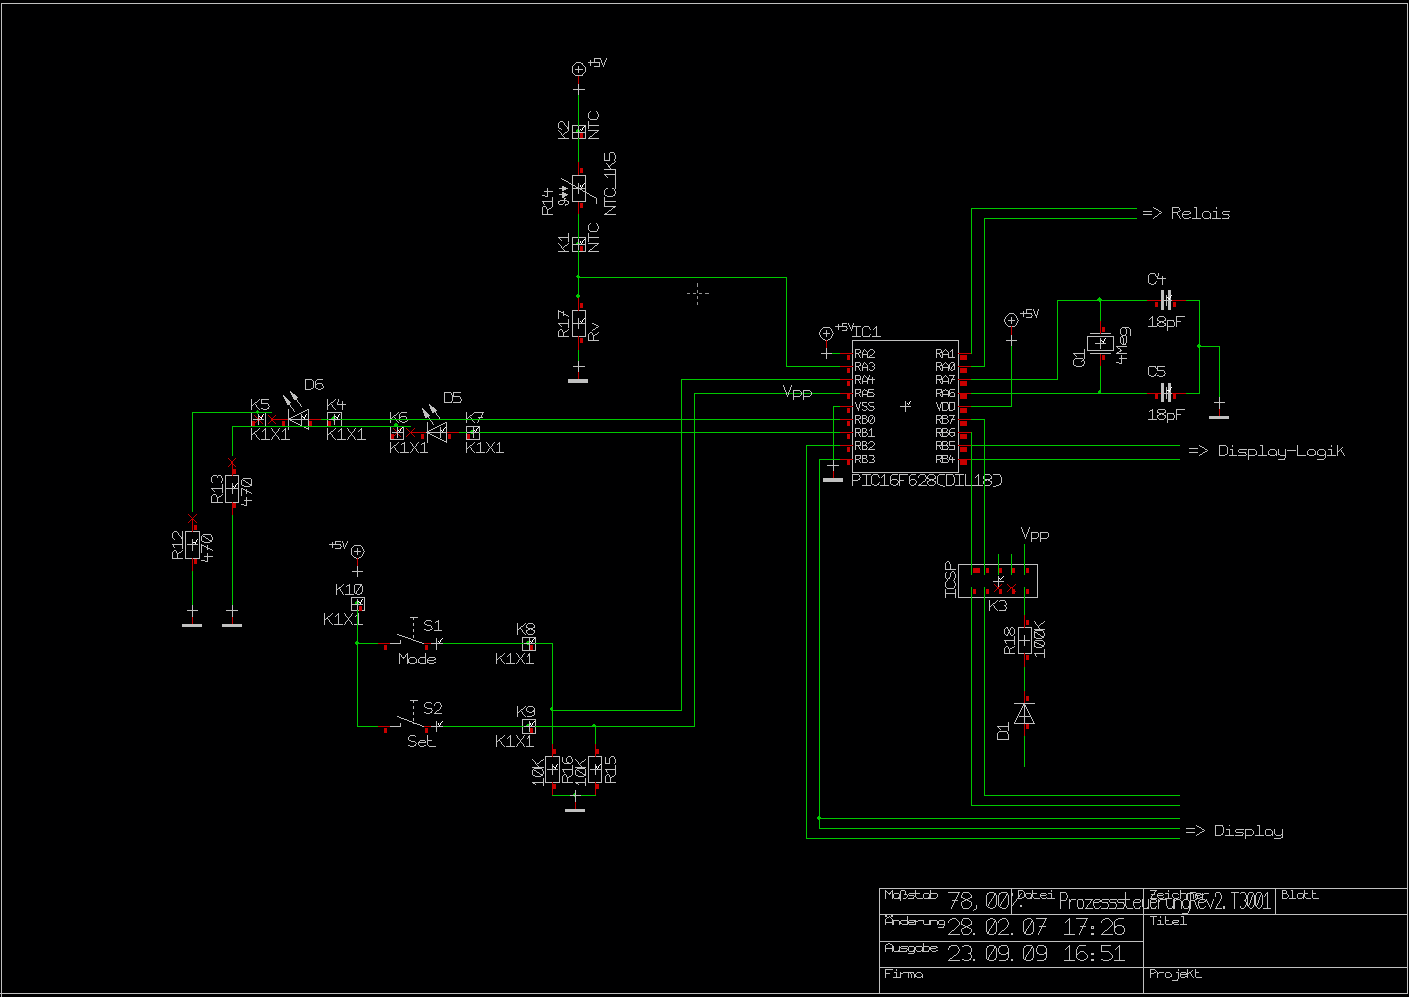The height and width of the screenshot is (997, 1409).
Task: Select resistor R12 470 ohm
Action: pyautogui.click(x=192, y=544)
